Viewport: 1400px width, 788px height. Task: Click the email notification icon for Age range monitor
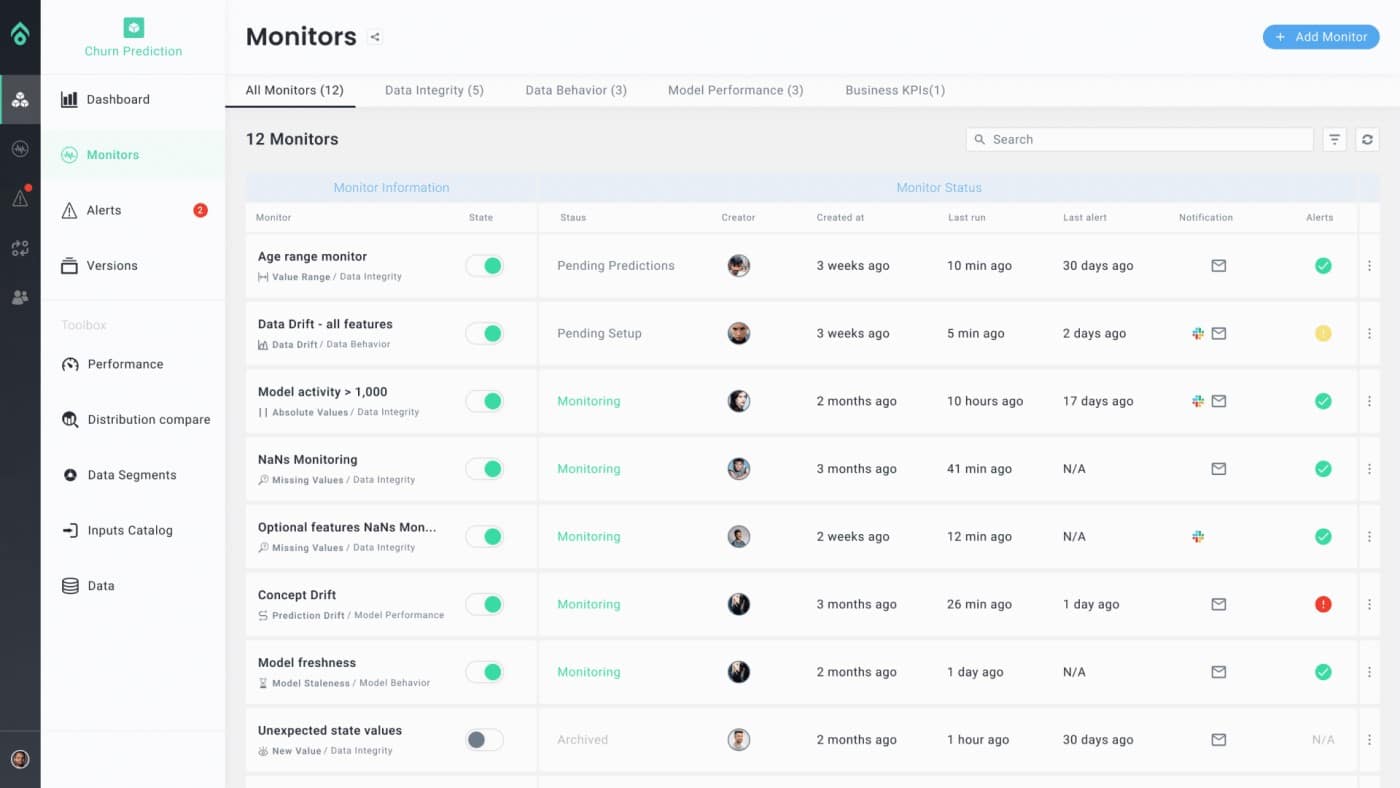[1218, 265]
